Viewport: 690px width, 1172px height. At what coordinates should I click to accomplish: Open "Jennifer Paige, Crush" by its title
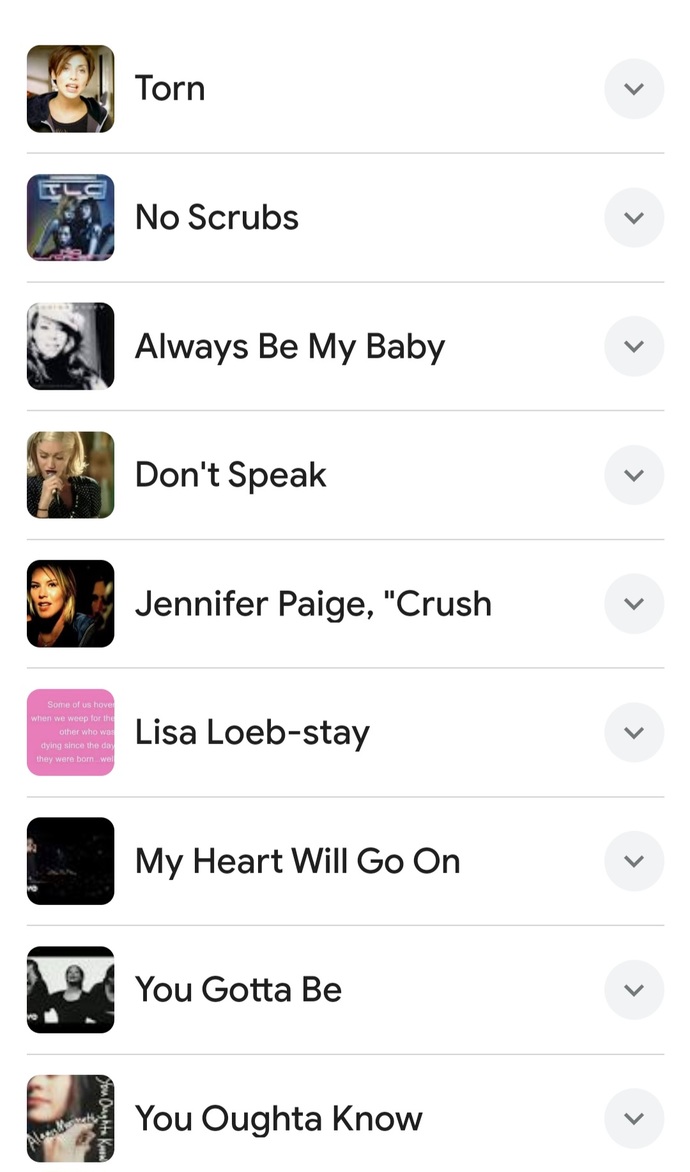(x=313, y=603)
